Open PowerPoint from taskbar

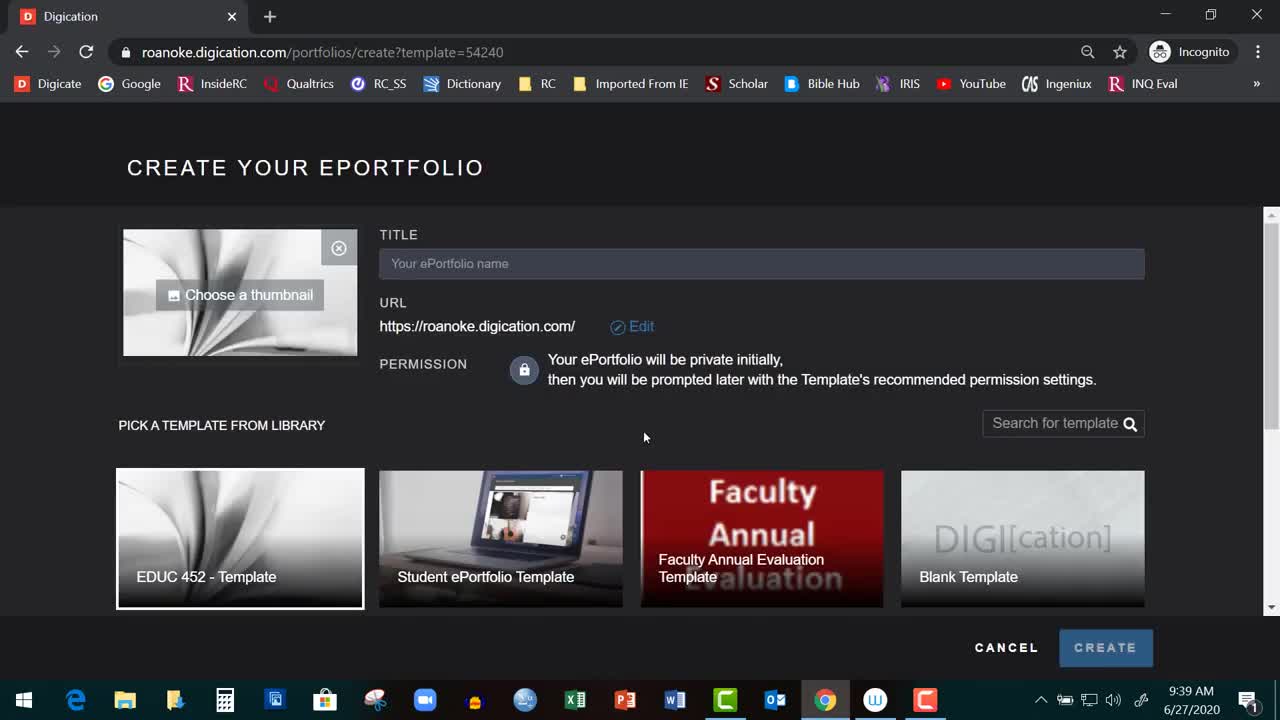[625, 700]
